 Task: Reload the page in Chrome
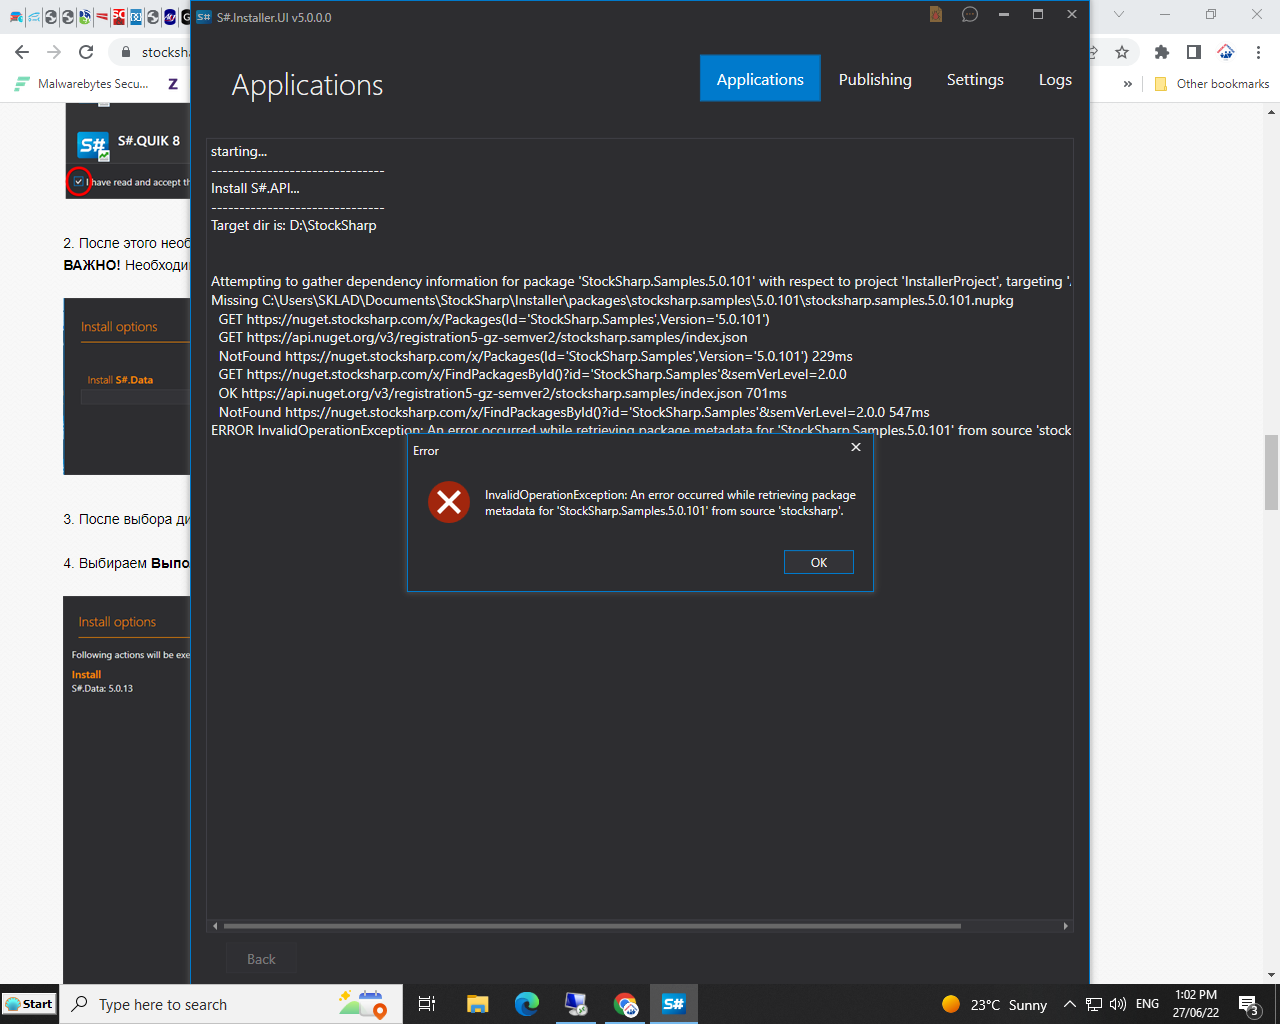point(86,52)
